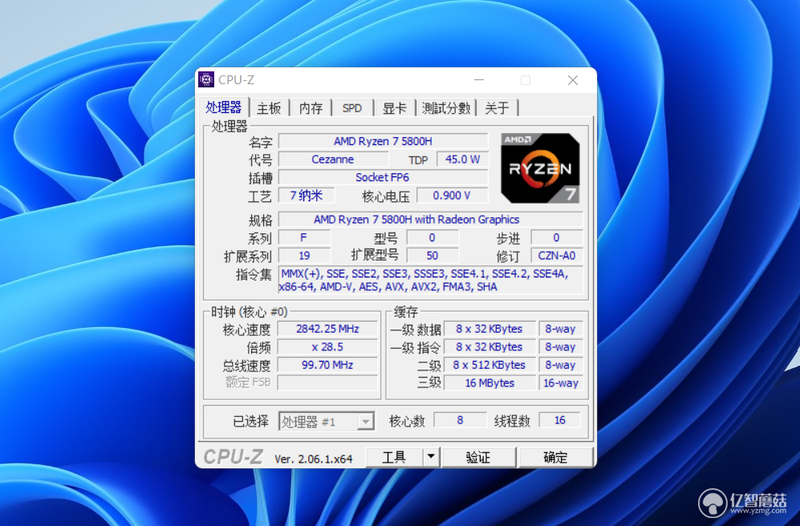Click the 16 MBytes L3 cache value

489,383
